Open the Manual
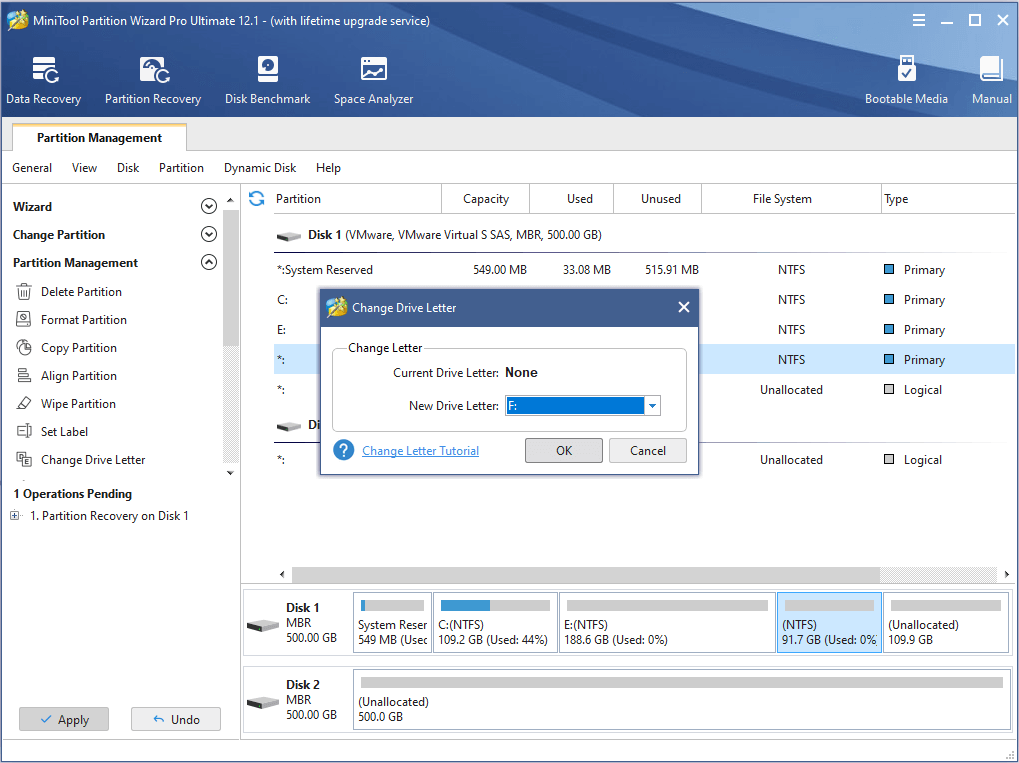Screen dimensions: 1019x763 (x=992, y=81)
